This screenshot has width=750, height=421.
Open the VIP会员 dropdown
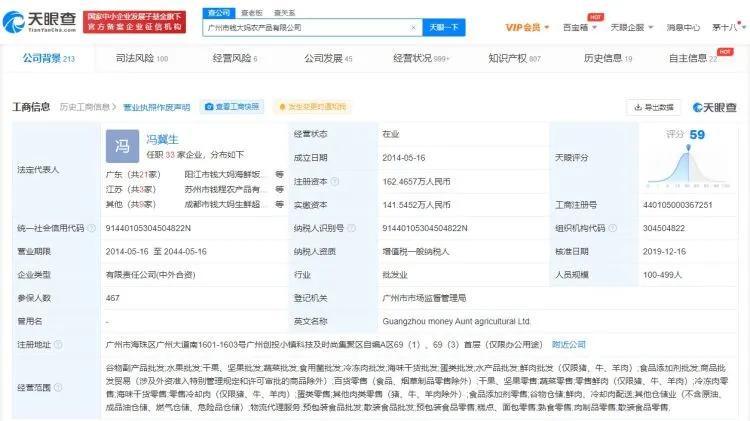527,28
